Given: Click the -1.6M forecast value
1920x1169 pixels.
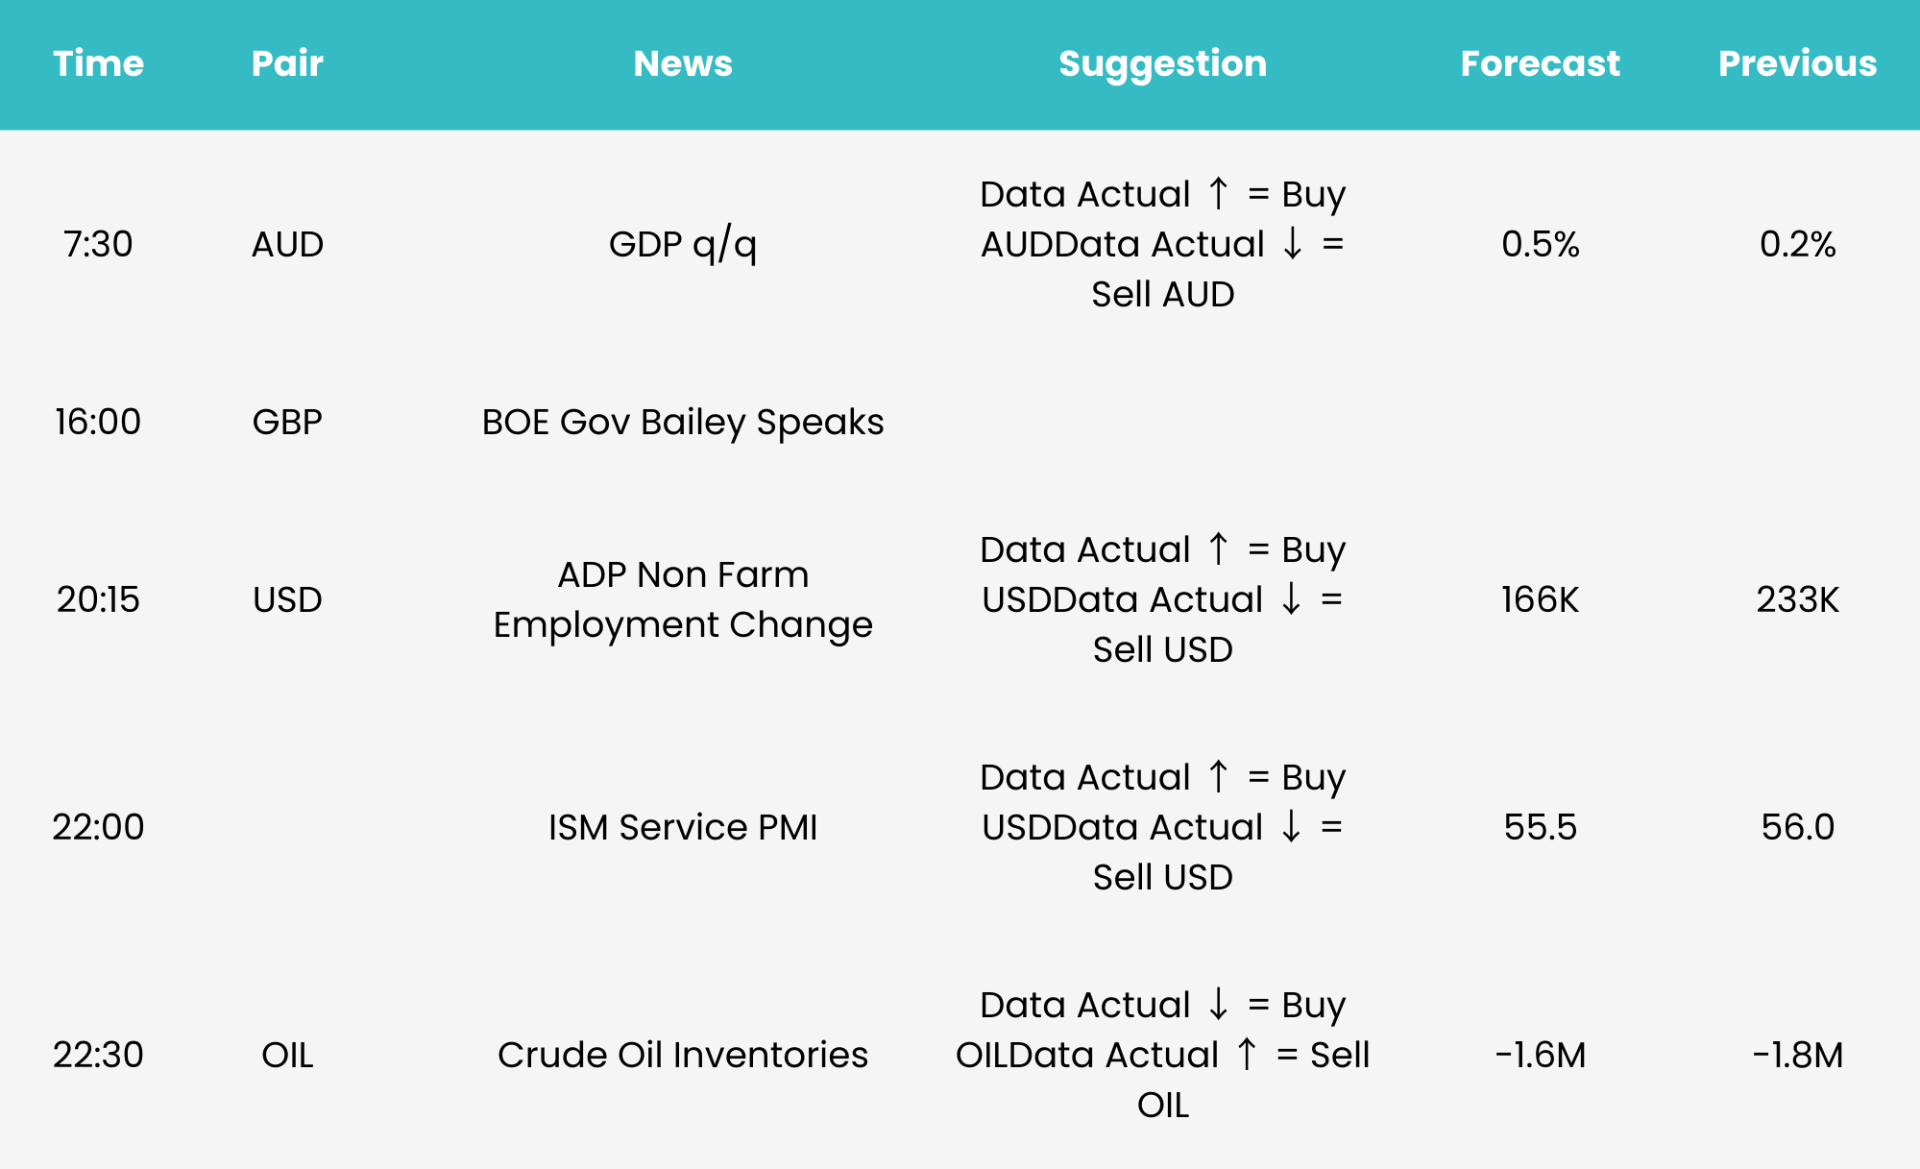Looking at the screenshot, I should click(x=1540, y=1054).
